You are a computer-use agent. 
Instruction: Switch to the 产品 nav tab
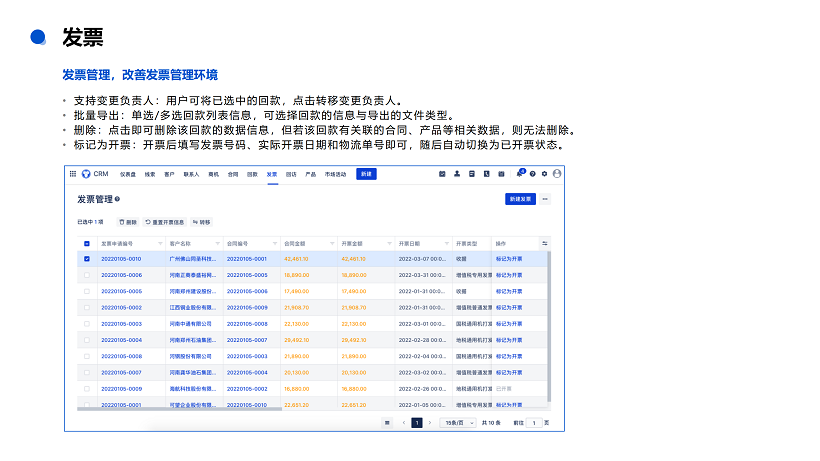[x=311, y=175]
